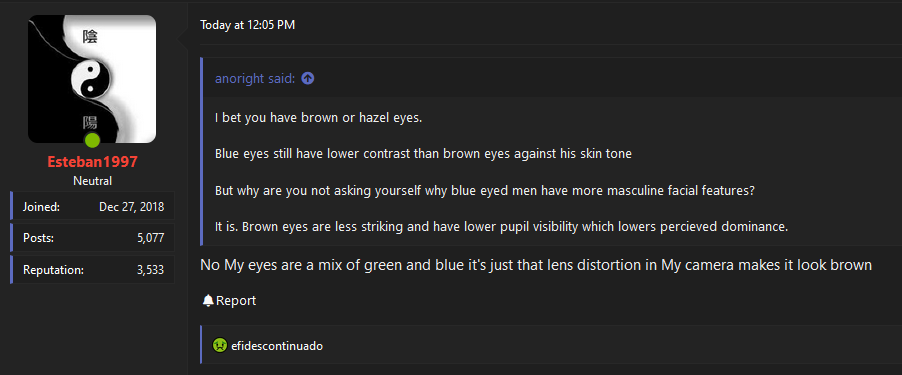The height and width of the screenshot is (375, 902).
Task: Open the yin-yang avatar image
Action: [92, 79]
